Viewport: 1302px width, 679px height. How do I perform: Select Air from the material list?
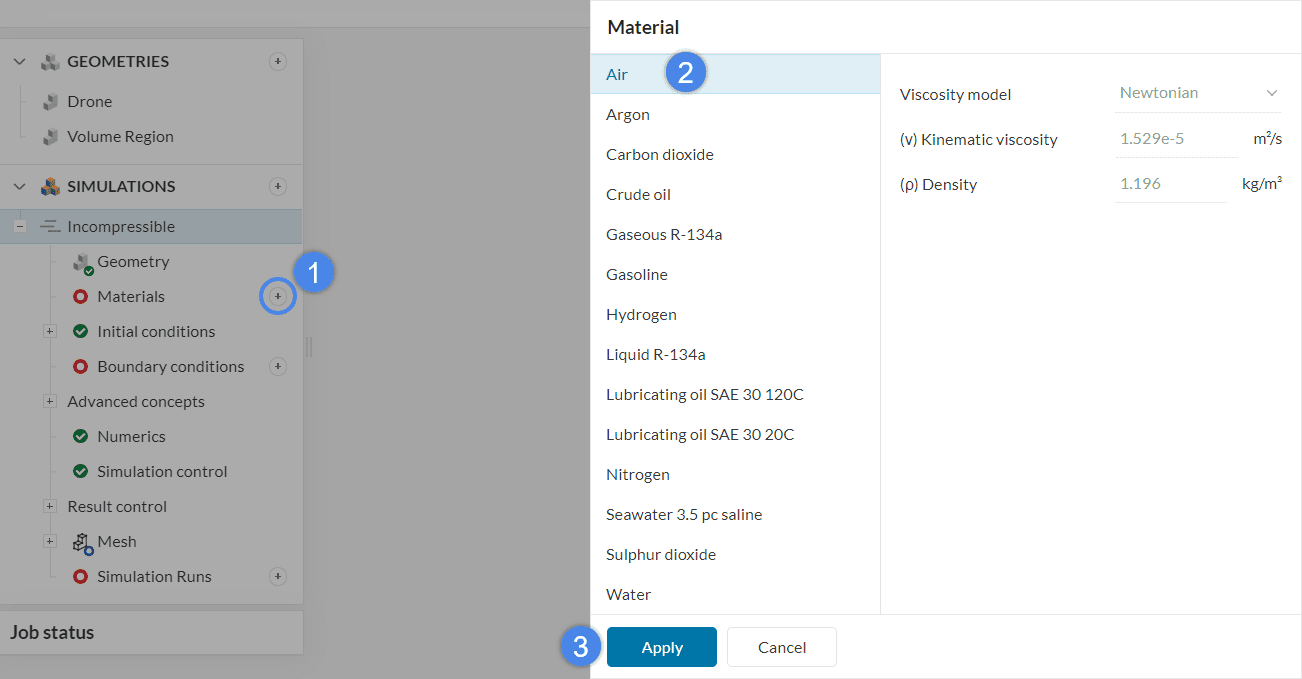(x=617, y=75)
